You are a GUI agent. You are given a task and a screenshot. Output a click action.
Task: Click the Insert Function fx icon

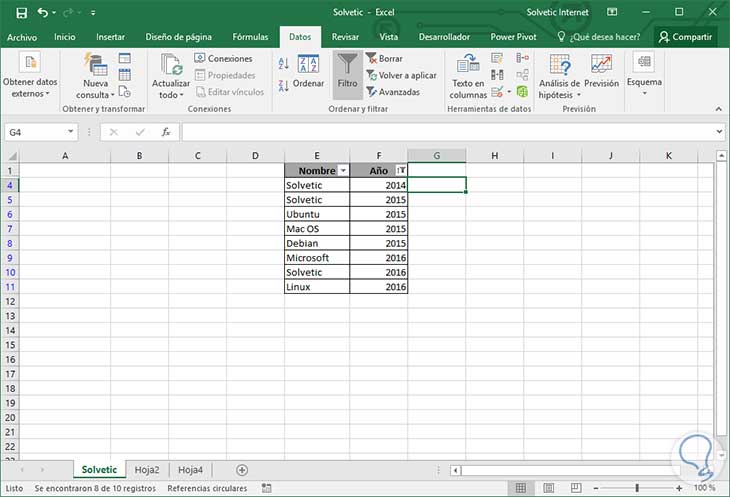(166, 132)
